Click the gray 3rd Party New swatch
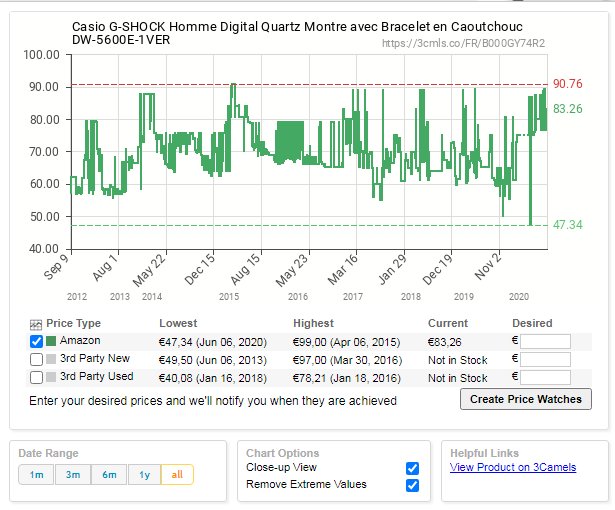The width and height of the screenshot is (615, 510). [x=51, y=360]
